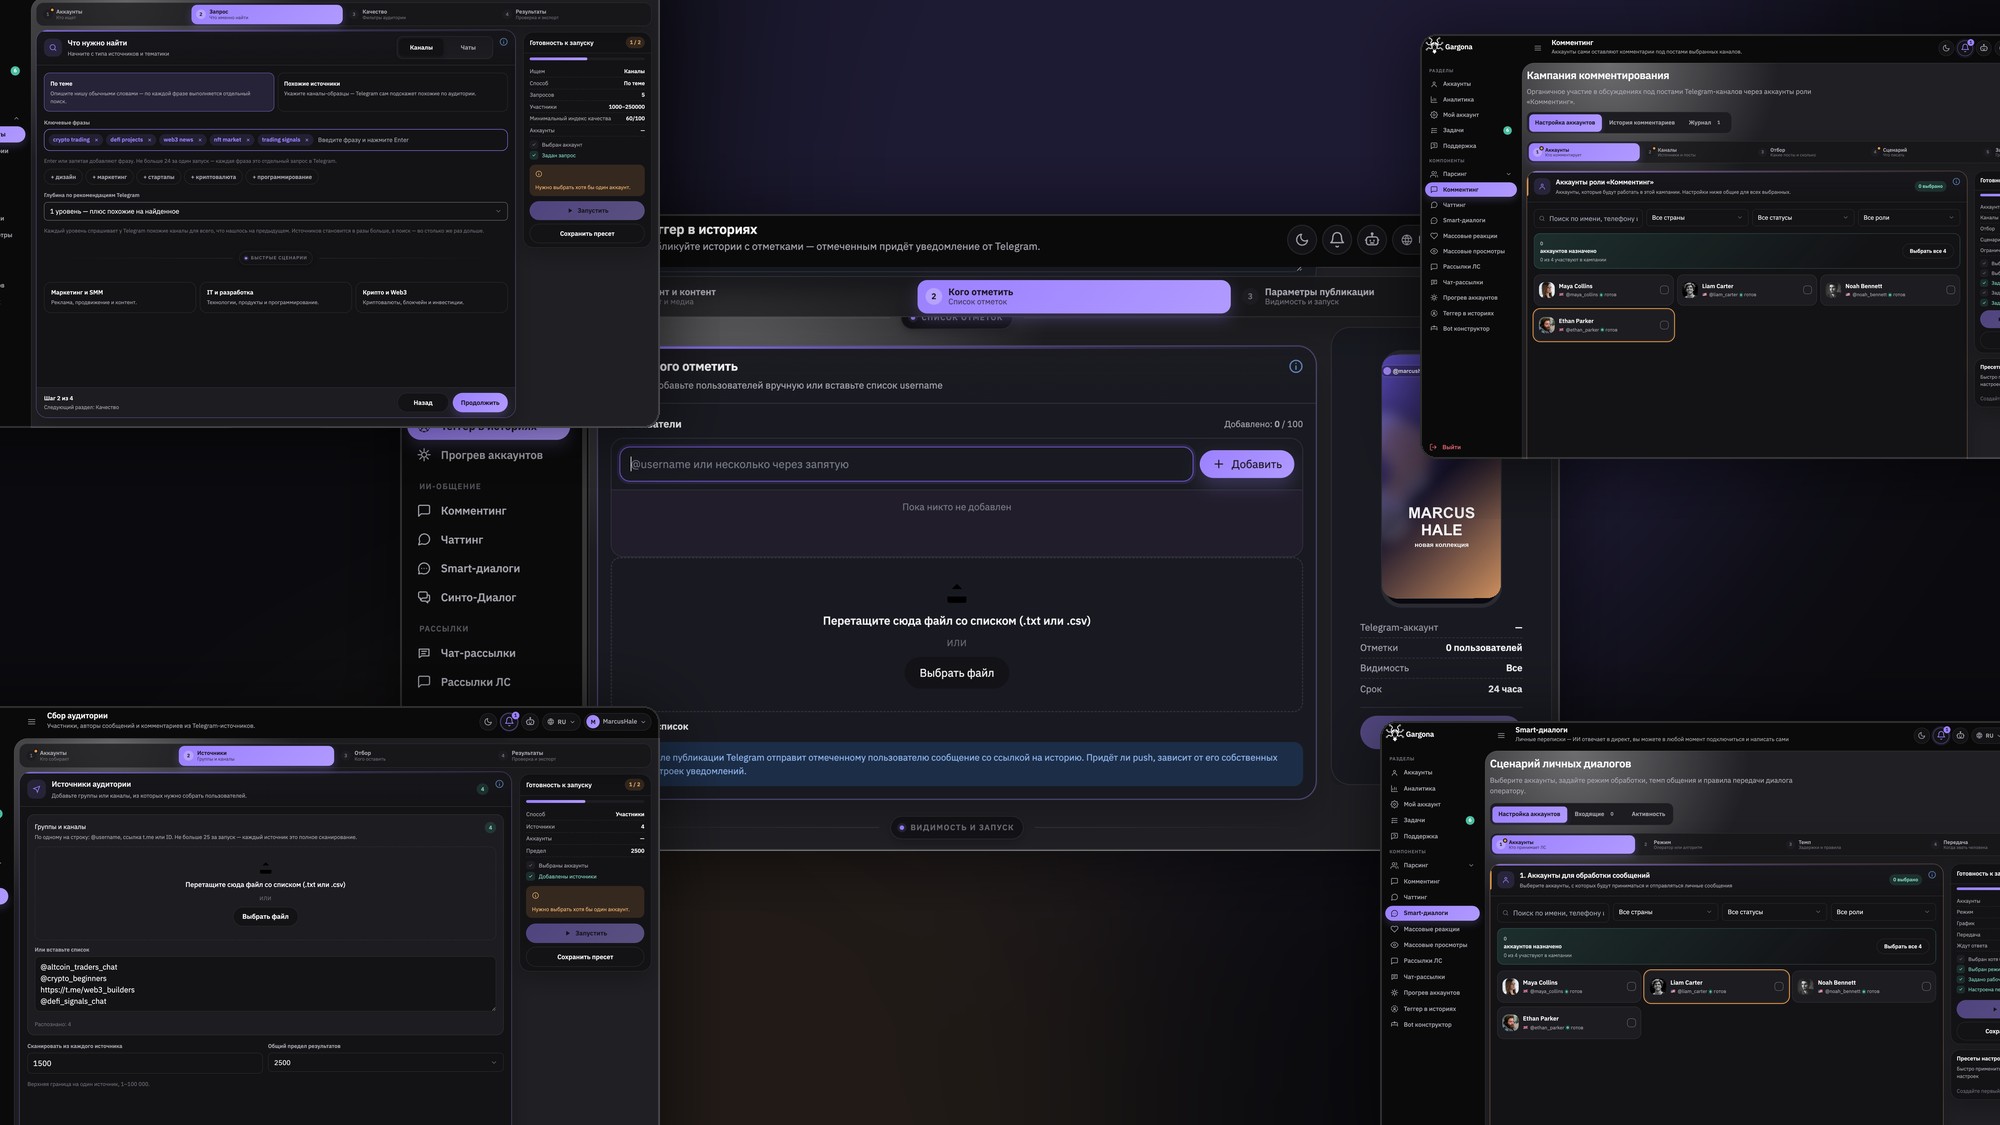Click the info icon beside Аккаунты роли «Комментинг»
Screen dimensions: 2000x1125
pos(1956,182)
